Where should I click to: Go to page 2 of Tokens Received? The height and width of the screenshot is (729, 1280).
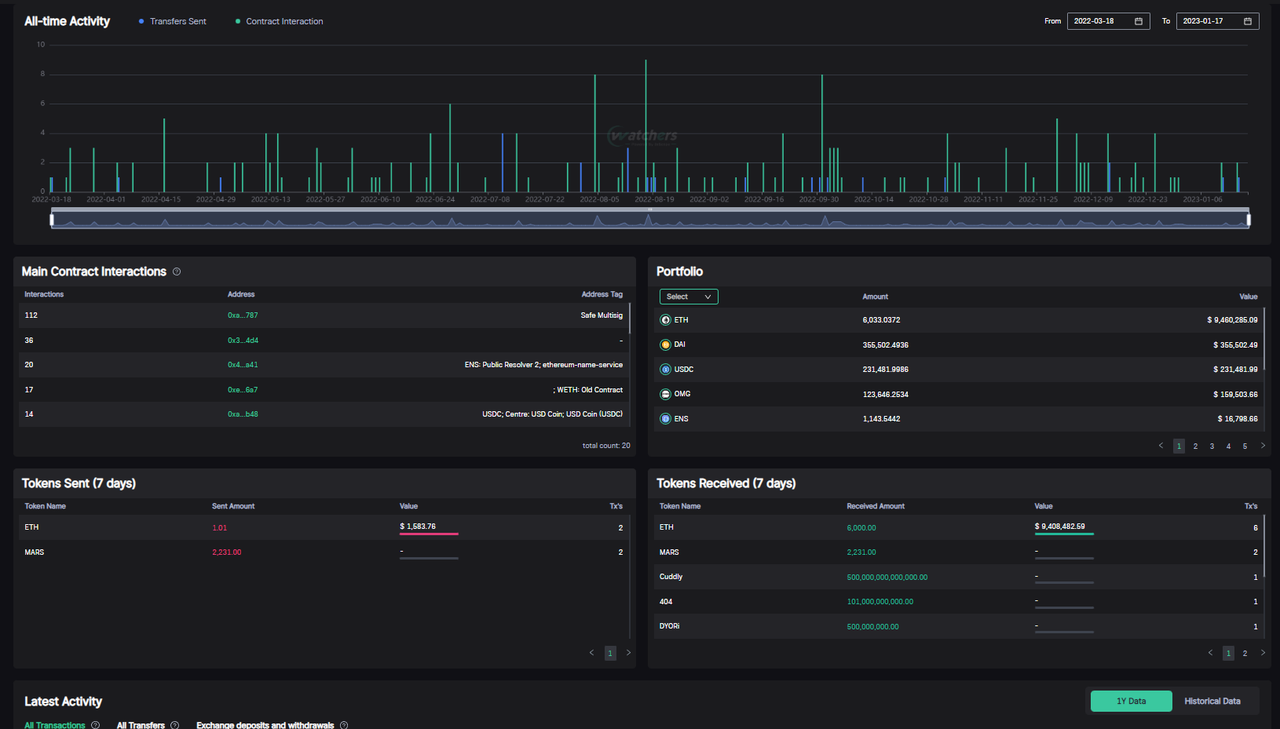[1245, 653]
